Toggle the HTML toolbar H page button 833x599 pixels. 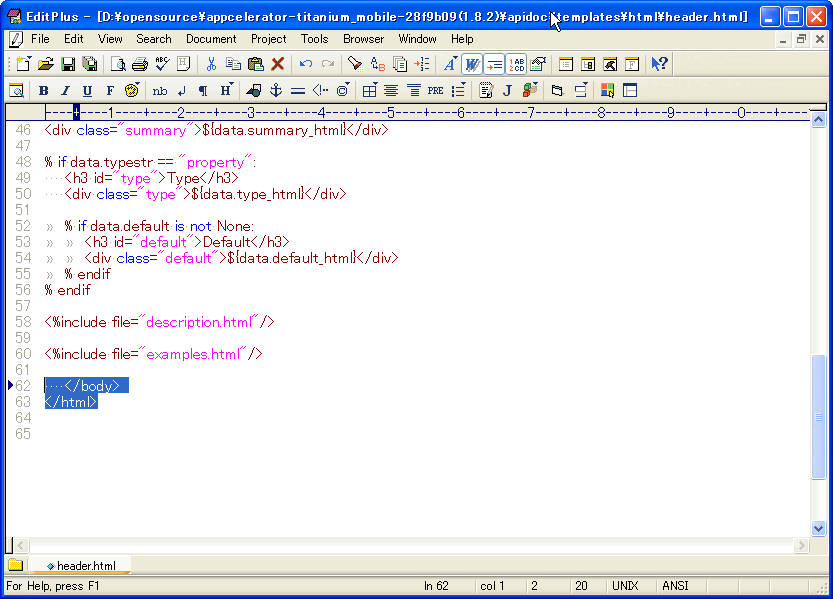pos(183,64)
